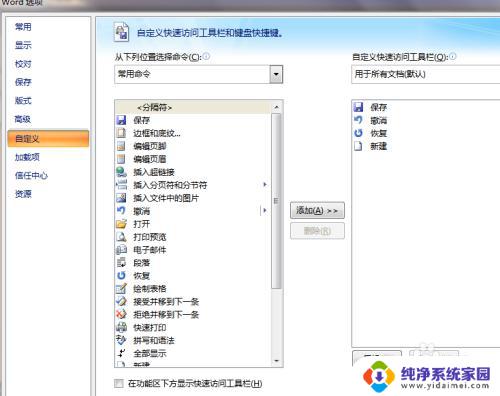
Task: Click the Undo icon in the right toolbar list
Action: coord(358,120)
